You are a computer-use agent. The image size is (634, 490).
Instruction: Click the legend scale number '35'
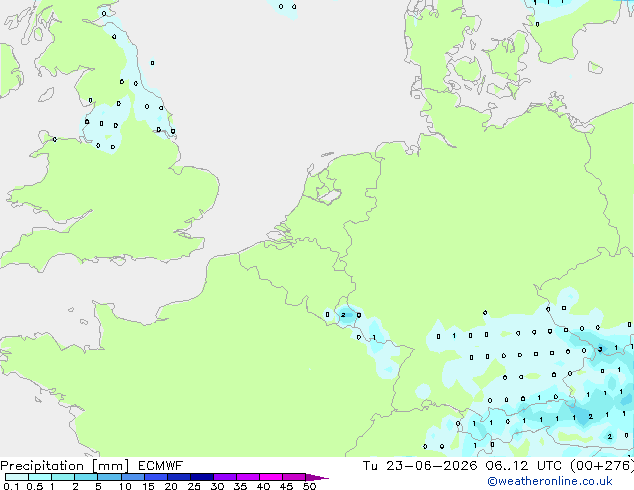(x=240, y=486)
